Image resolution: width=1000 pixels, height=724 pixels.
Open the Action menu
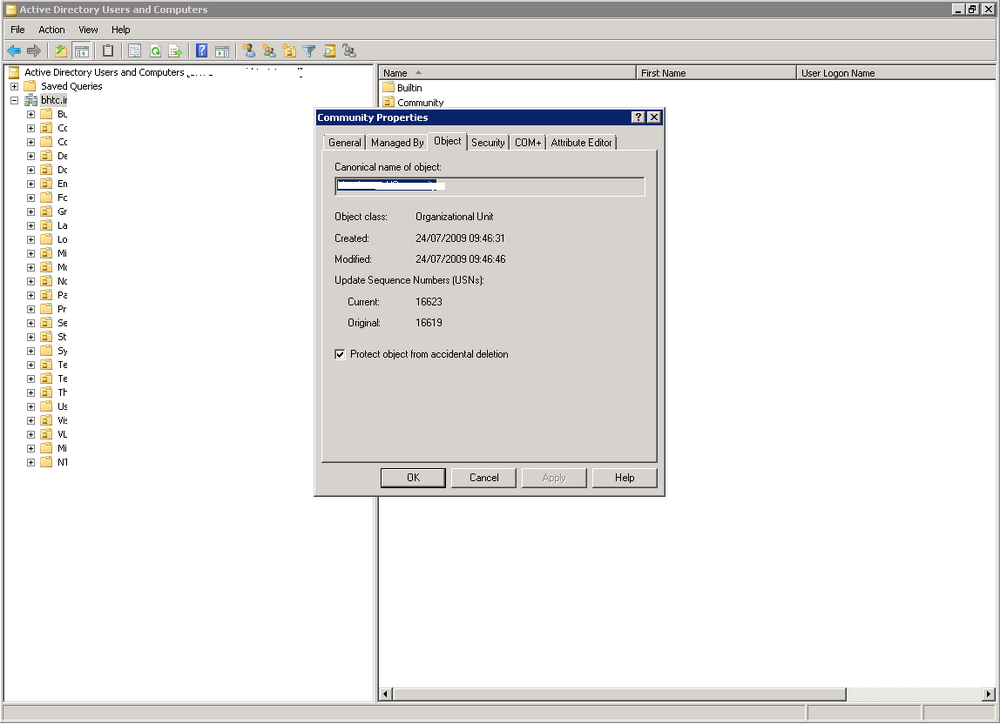[x=52, y=29]
